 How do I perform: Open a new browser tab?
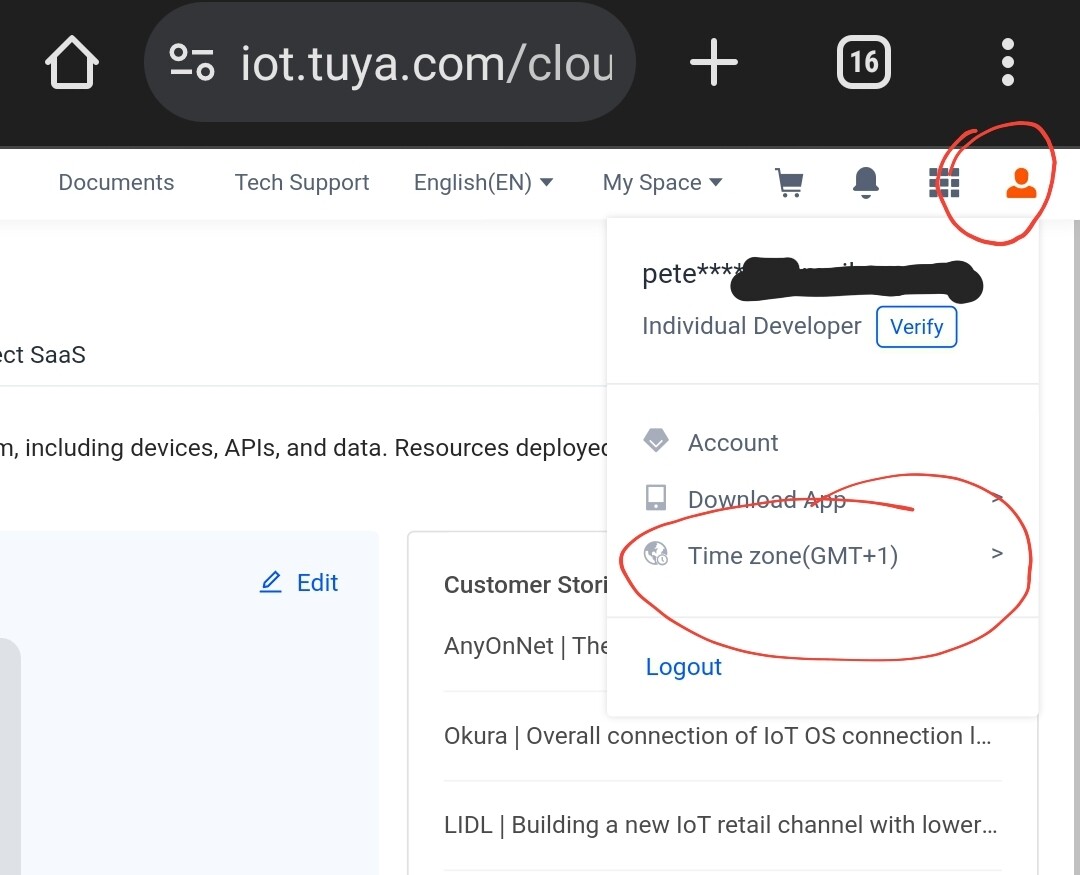click(714, 63)
